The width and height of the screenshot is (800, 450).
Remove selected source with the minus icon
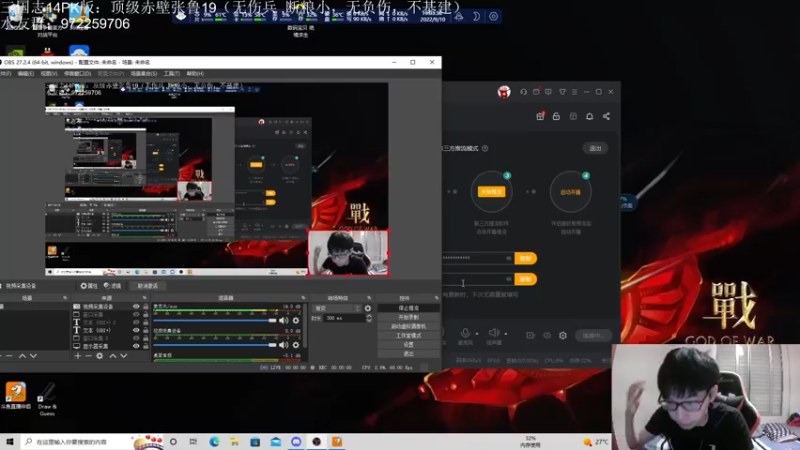88,356
